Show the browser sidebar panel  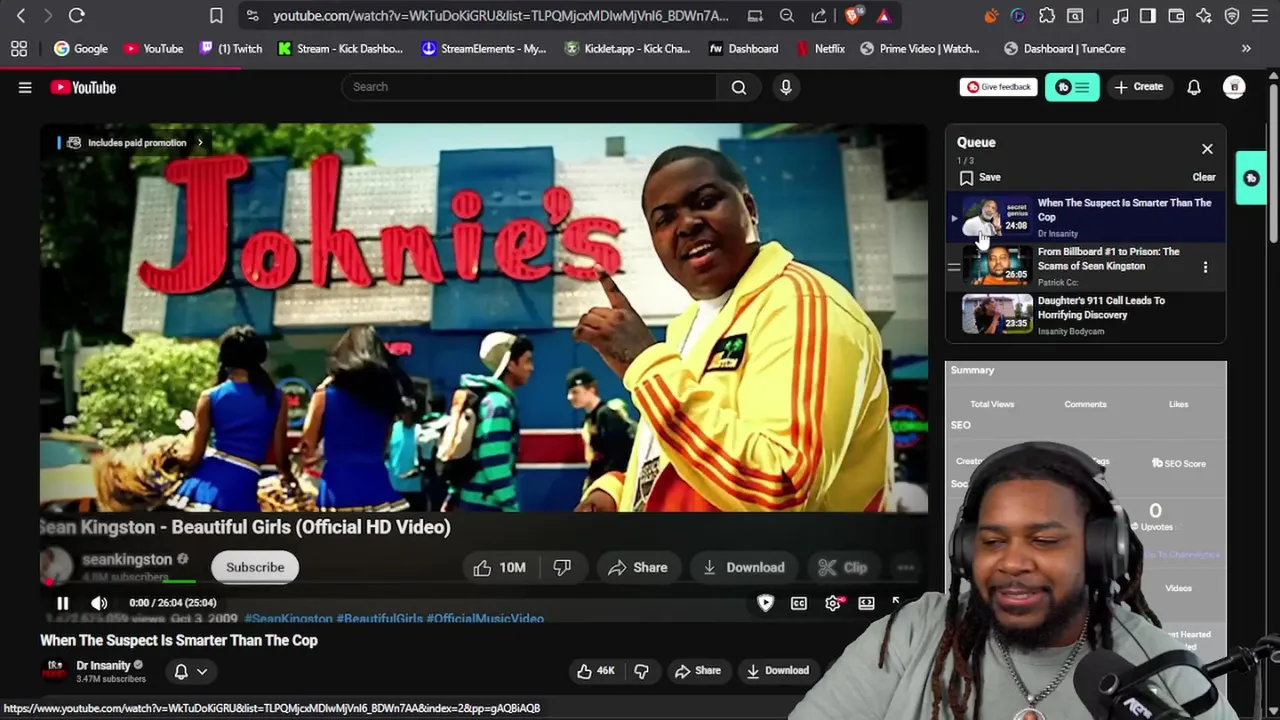tap(1148, 16)
